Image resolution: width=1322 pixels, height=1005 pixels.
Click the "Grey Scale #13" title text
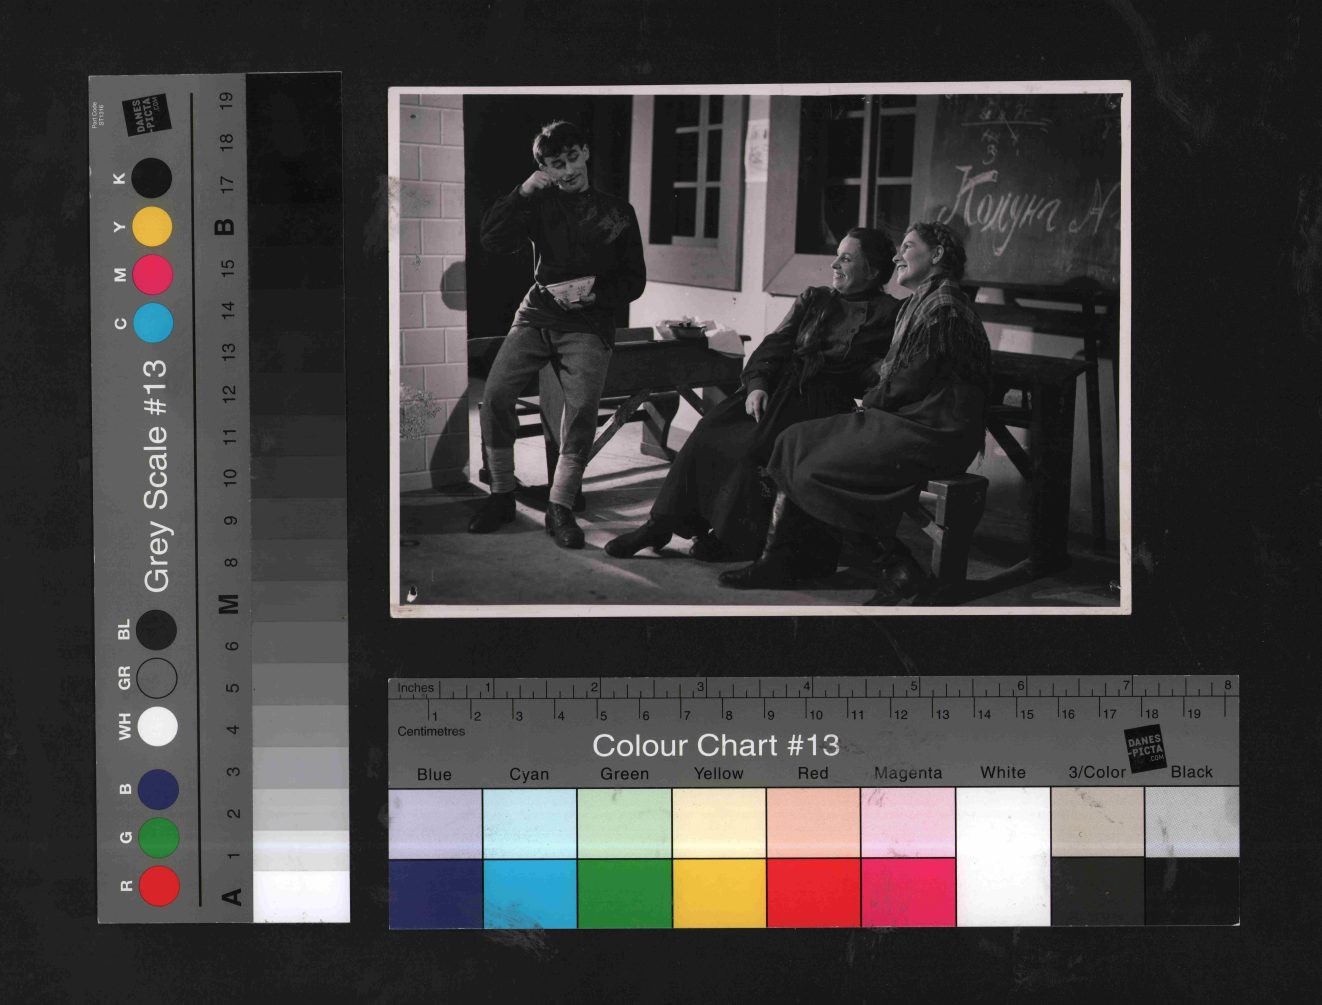tap(155, 475)
